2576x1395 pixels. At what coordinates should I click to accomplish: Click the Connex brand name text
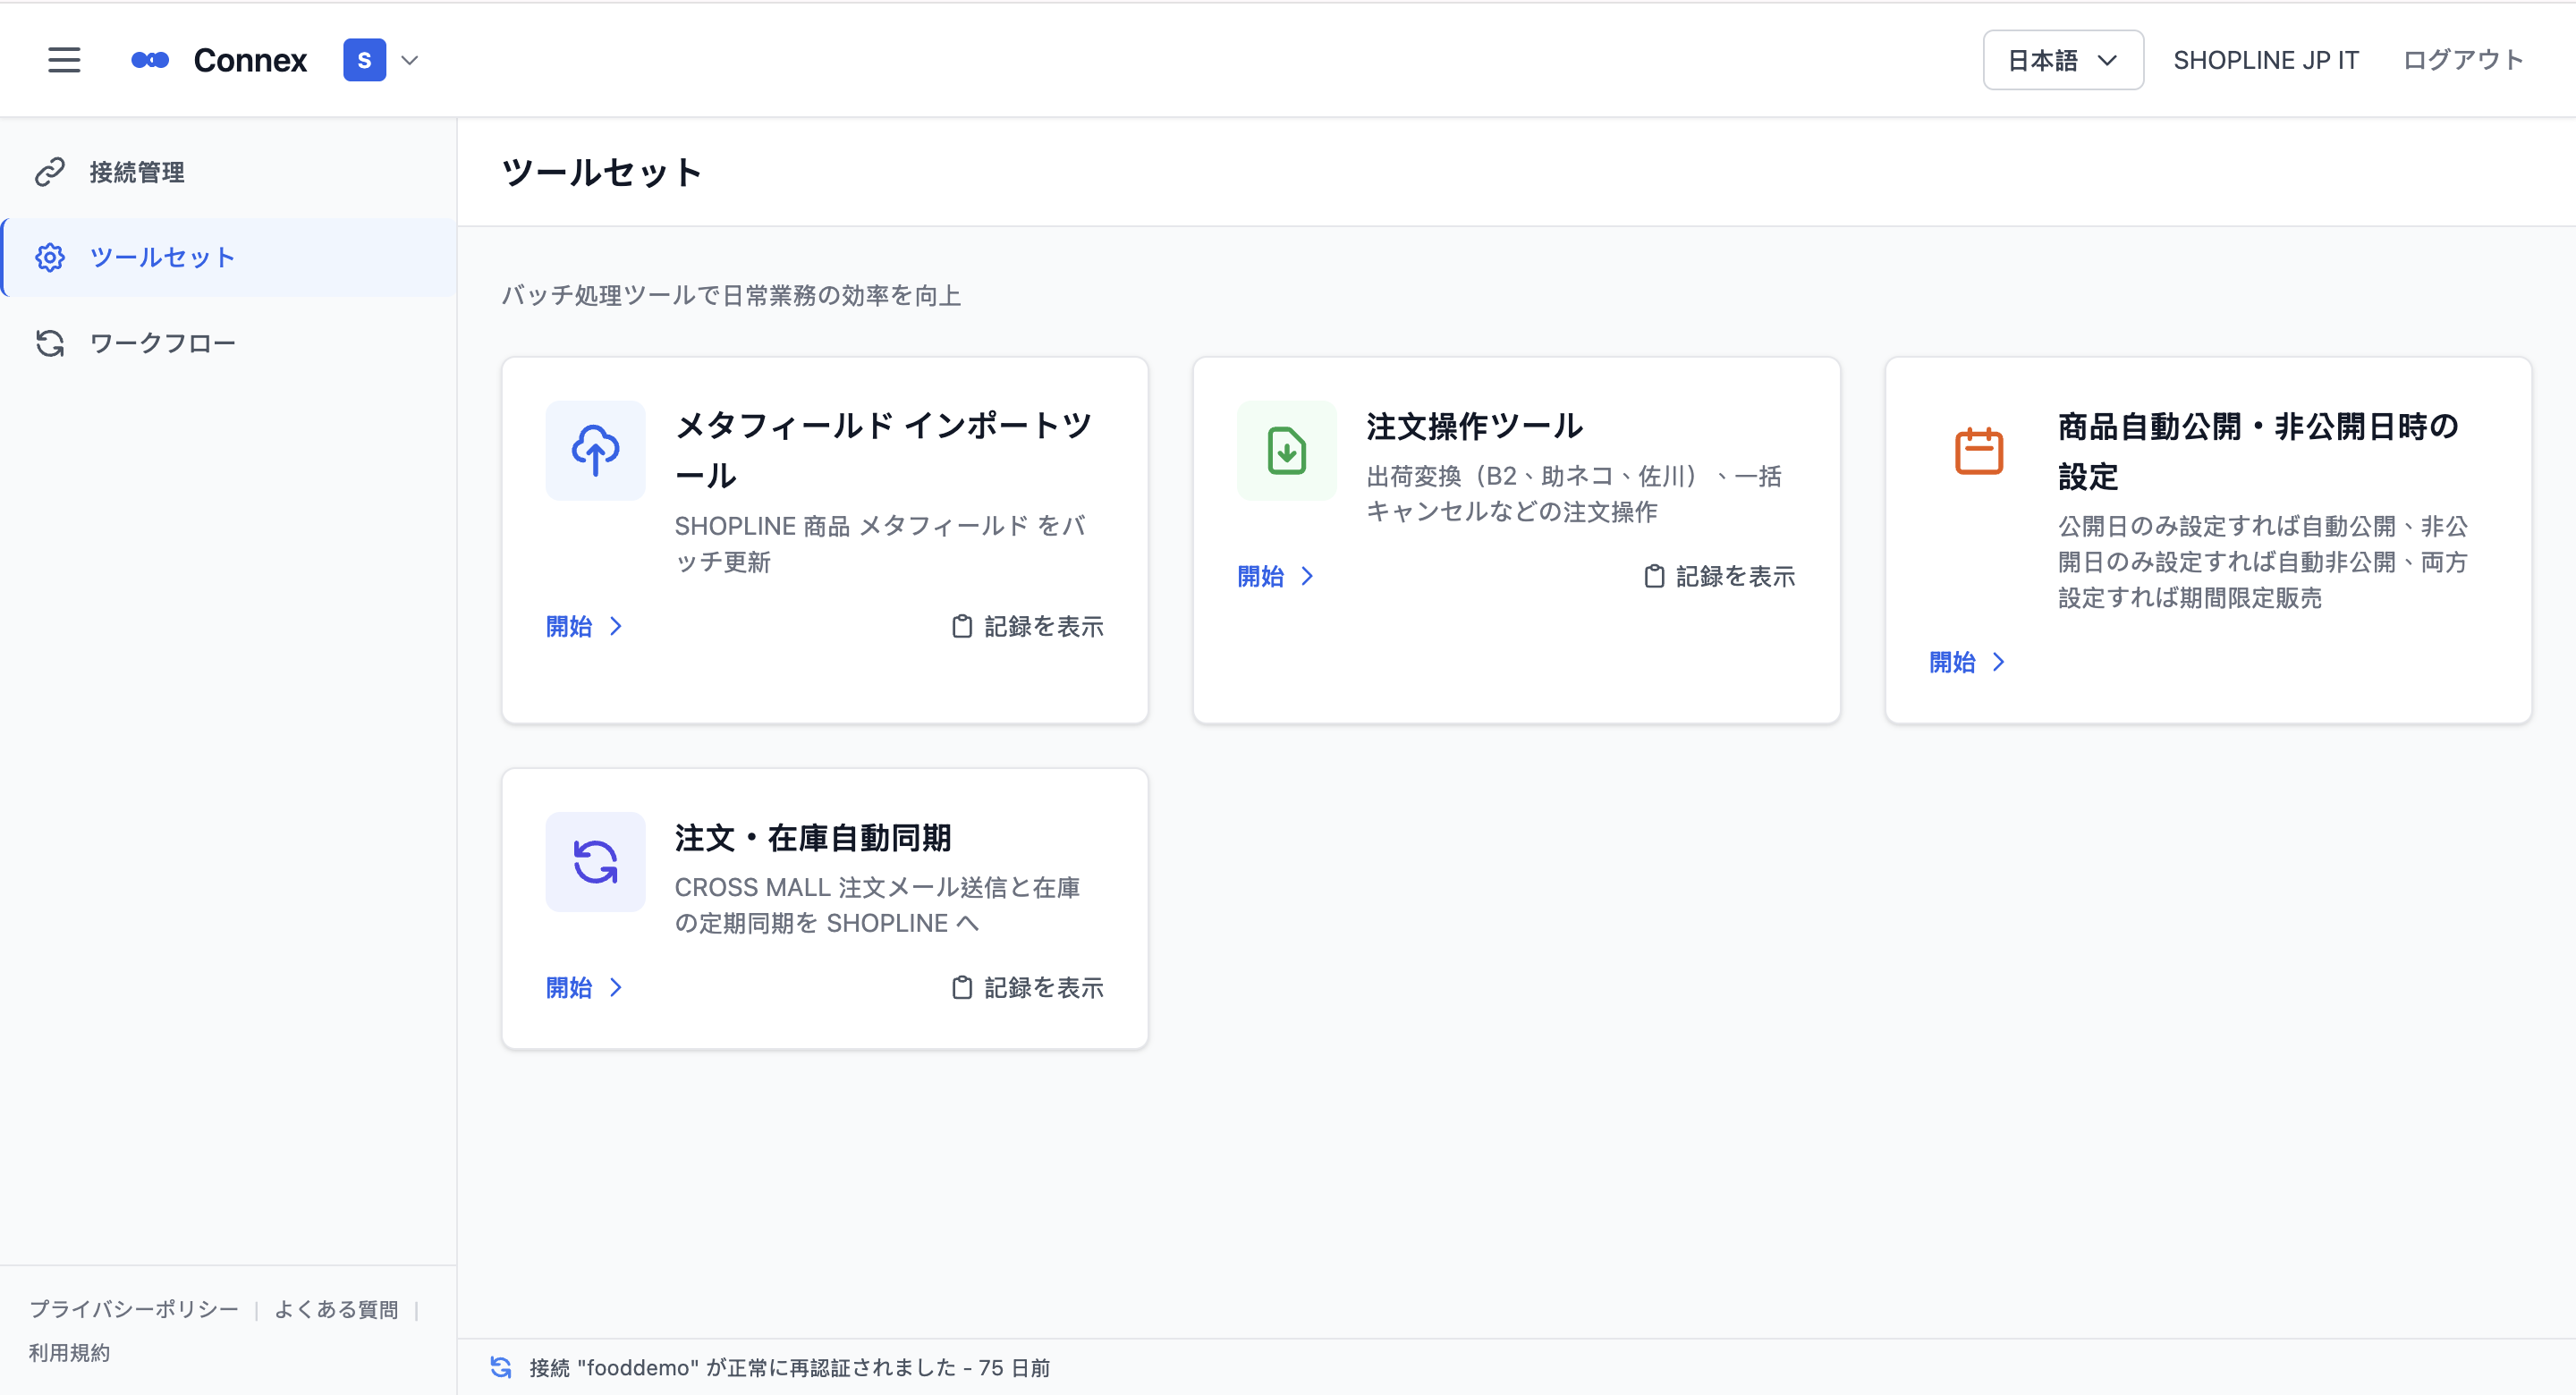[250, 60]
